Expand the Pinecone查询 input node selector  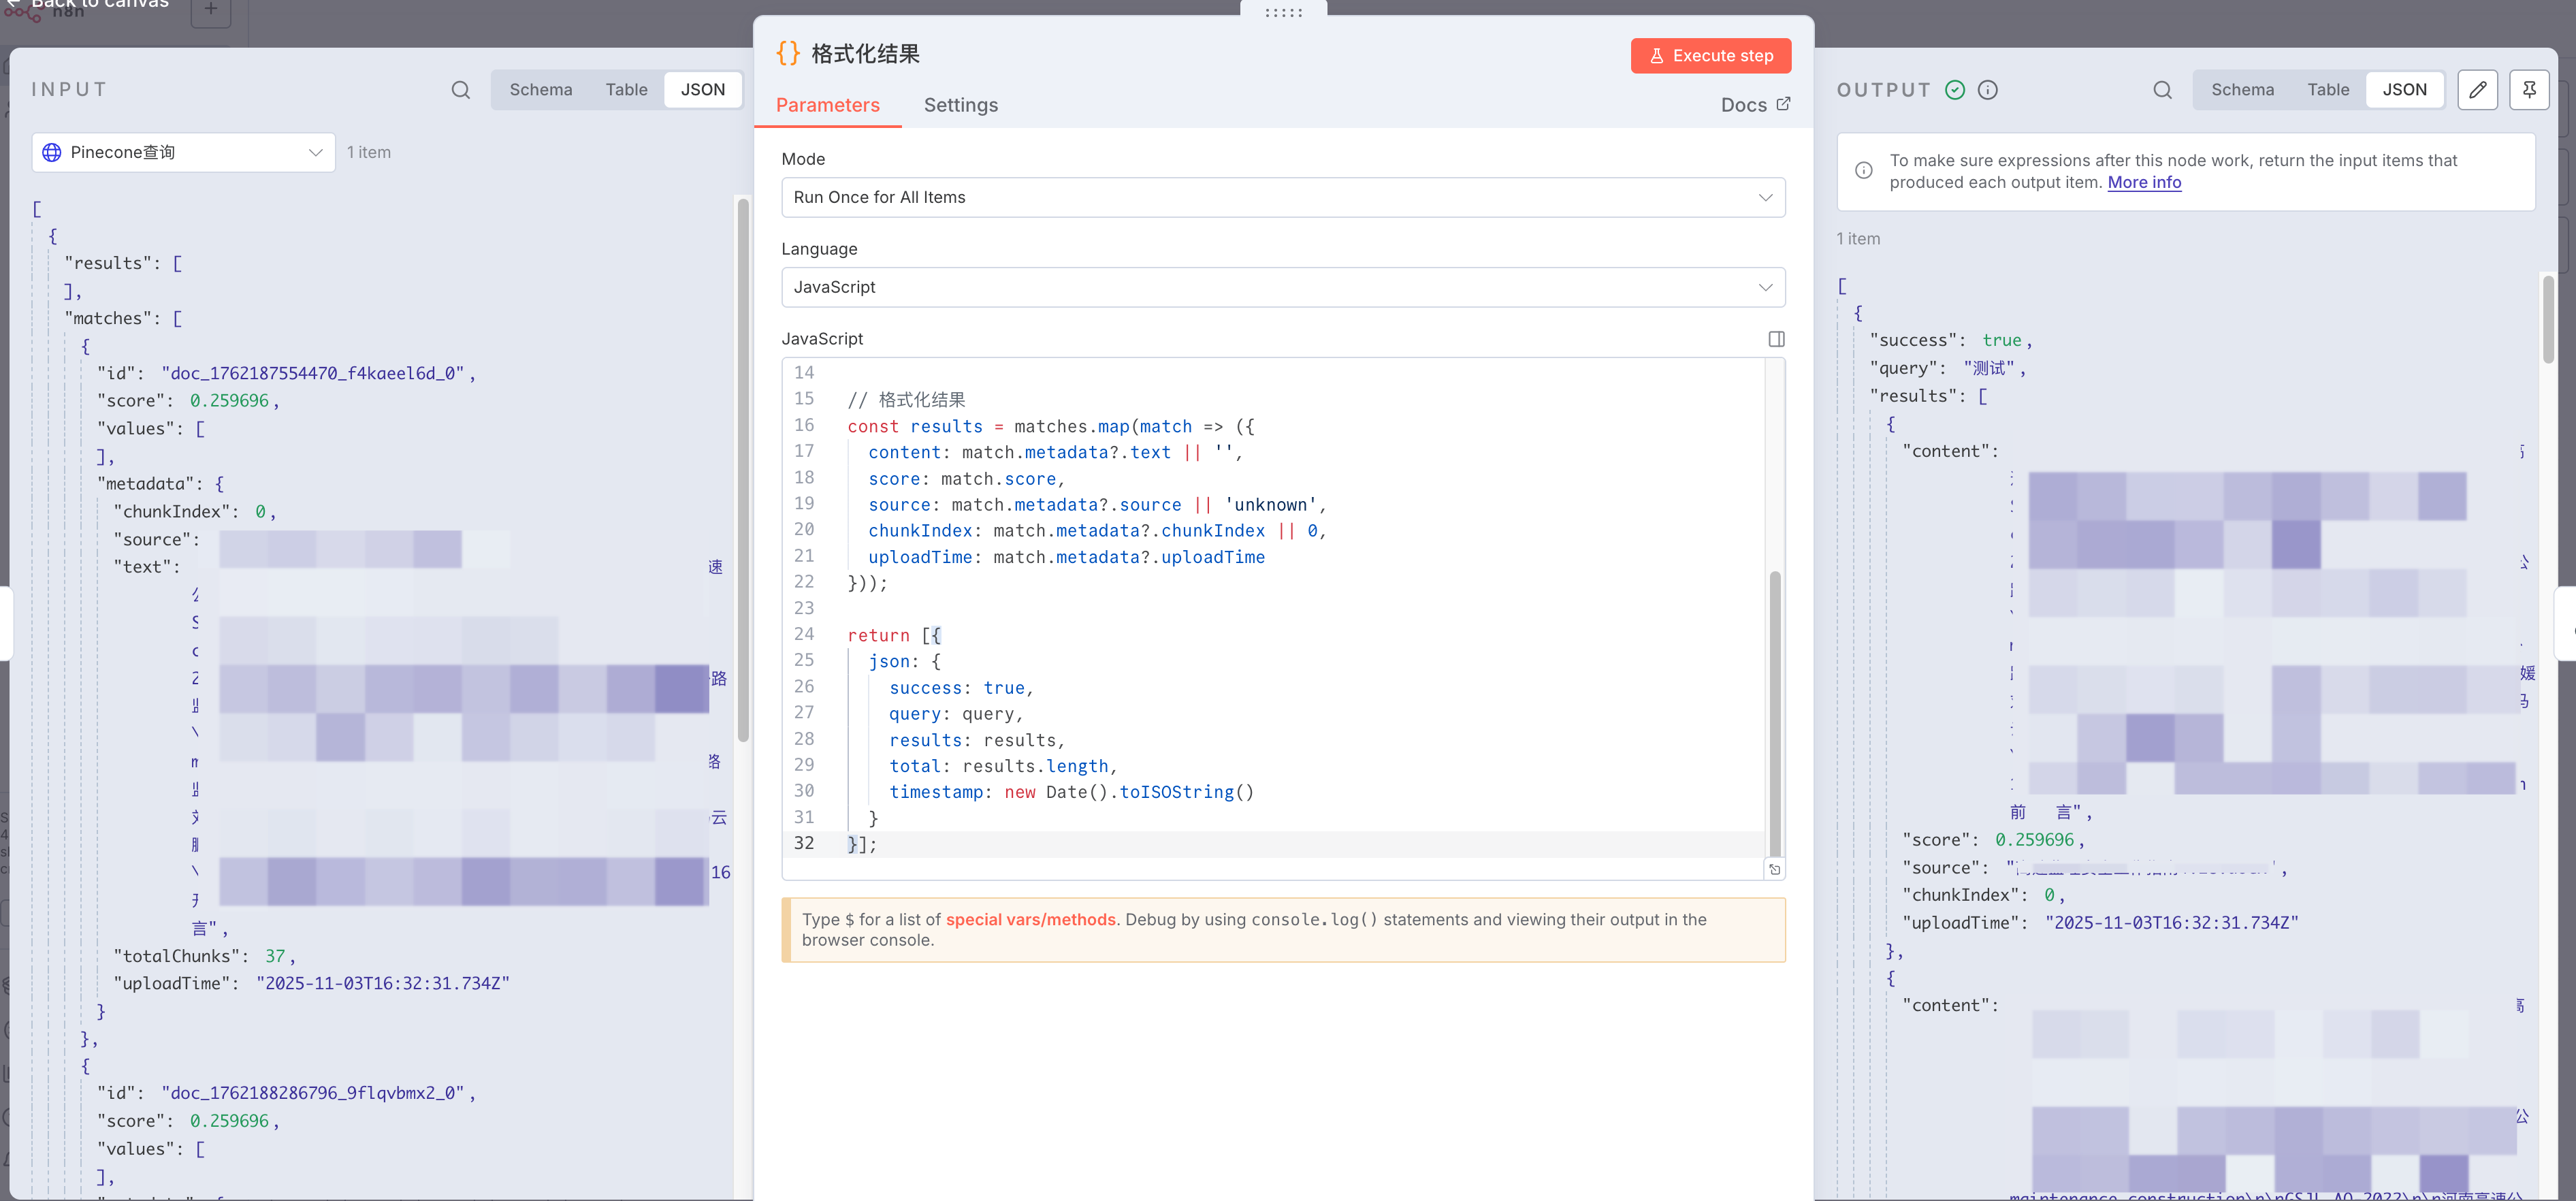(x=183, y=153)
